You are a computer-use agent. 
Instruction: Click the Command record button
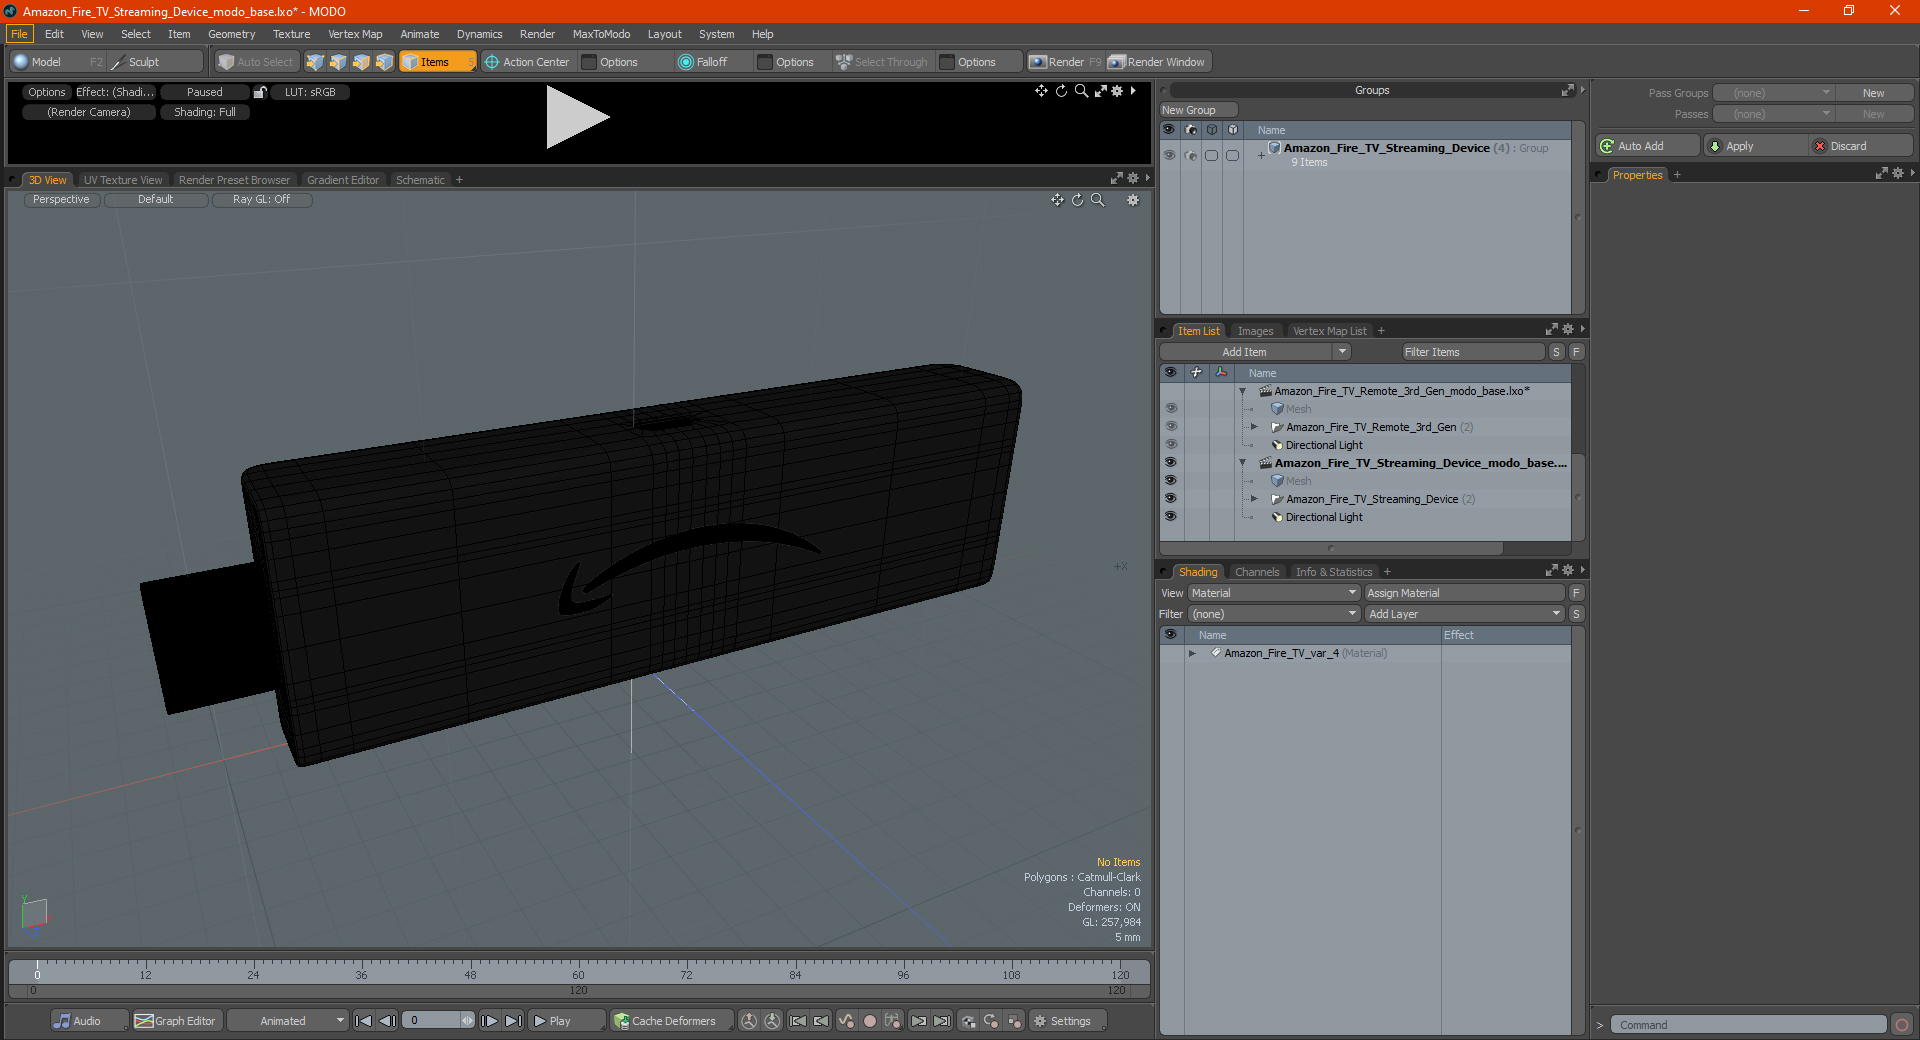click(1902, 1025)
